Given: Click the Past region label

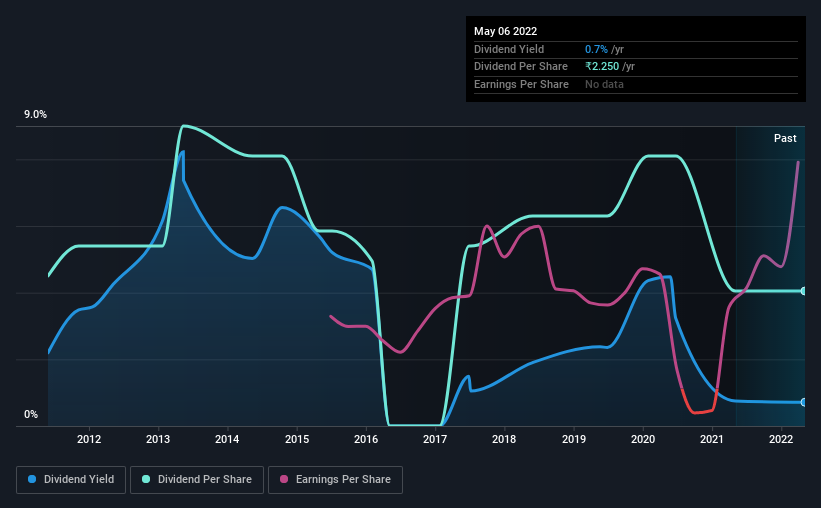Looking at the screenshot, I should point(785,138).
